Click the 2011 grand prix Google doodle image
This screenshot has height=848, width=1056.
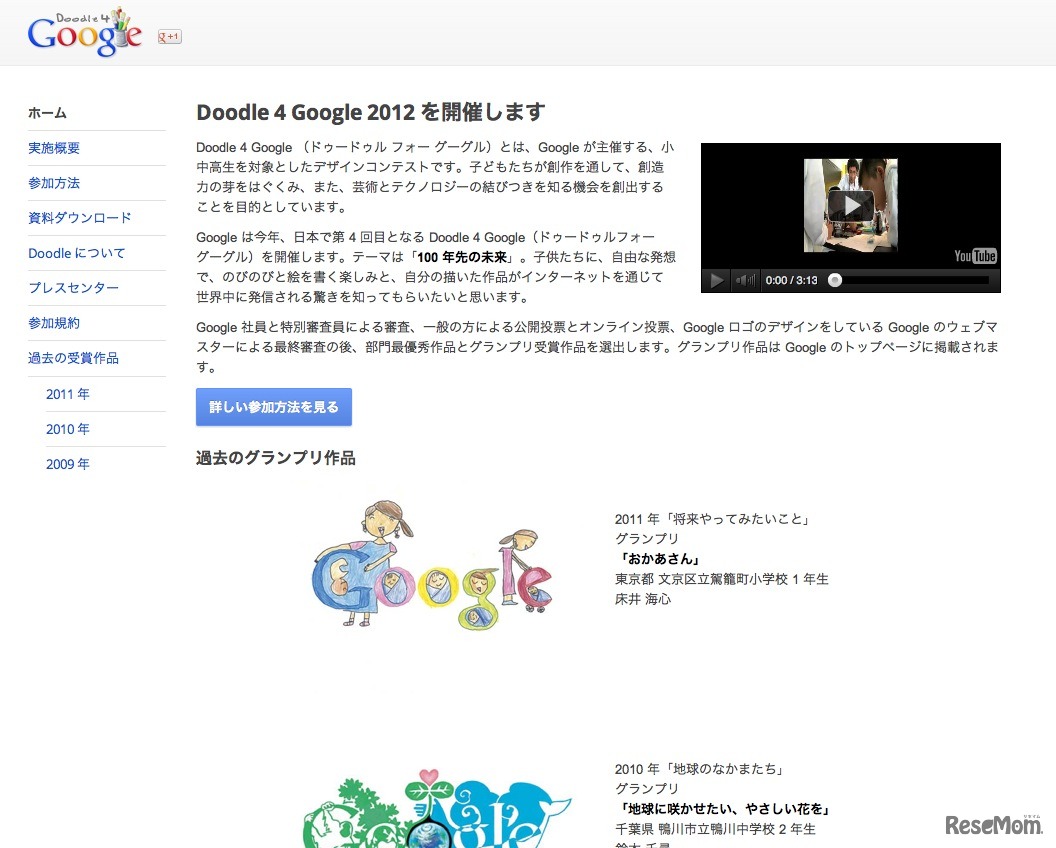pyautogui.click(x=432, y=565)
